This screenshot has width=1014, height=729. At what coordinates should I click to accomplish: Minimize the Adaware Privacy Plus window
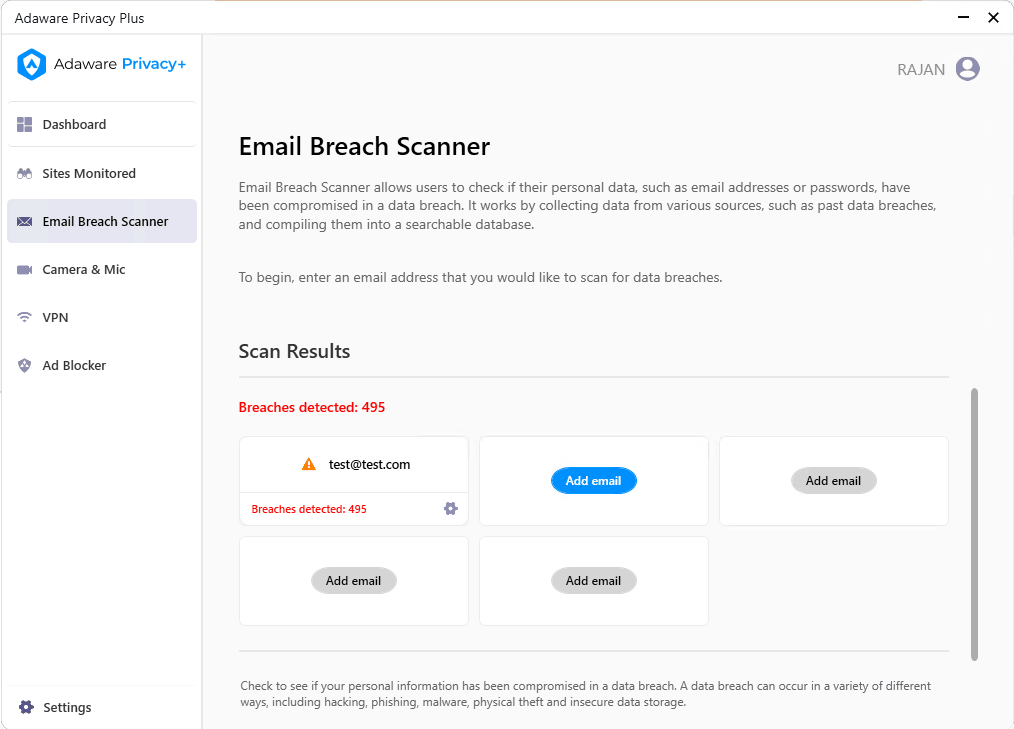tap(963, 18)
